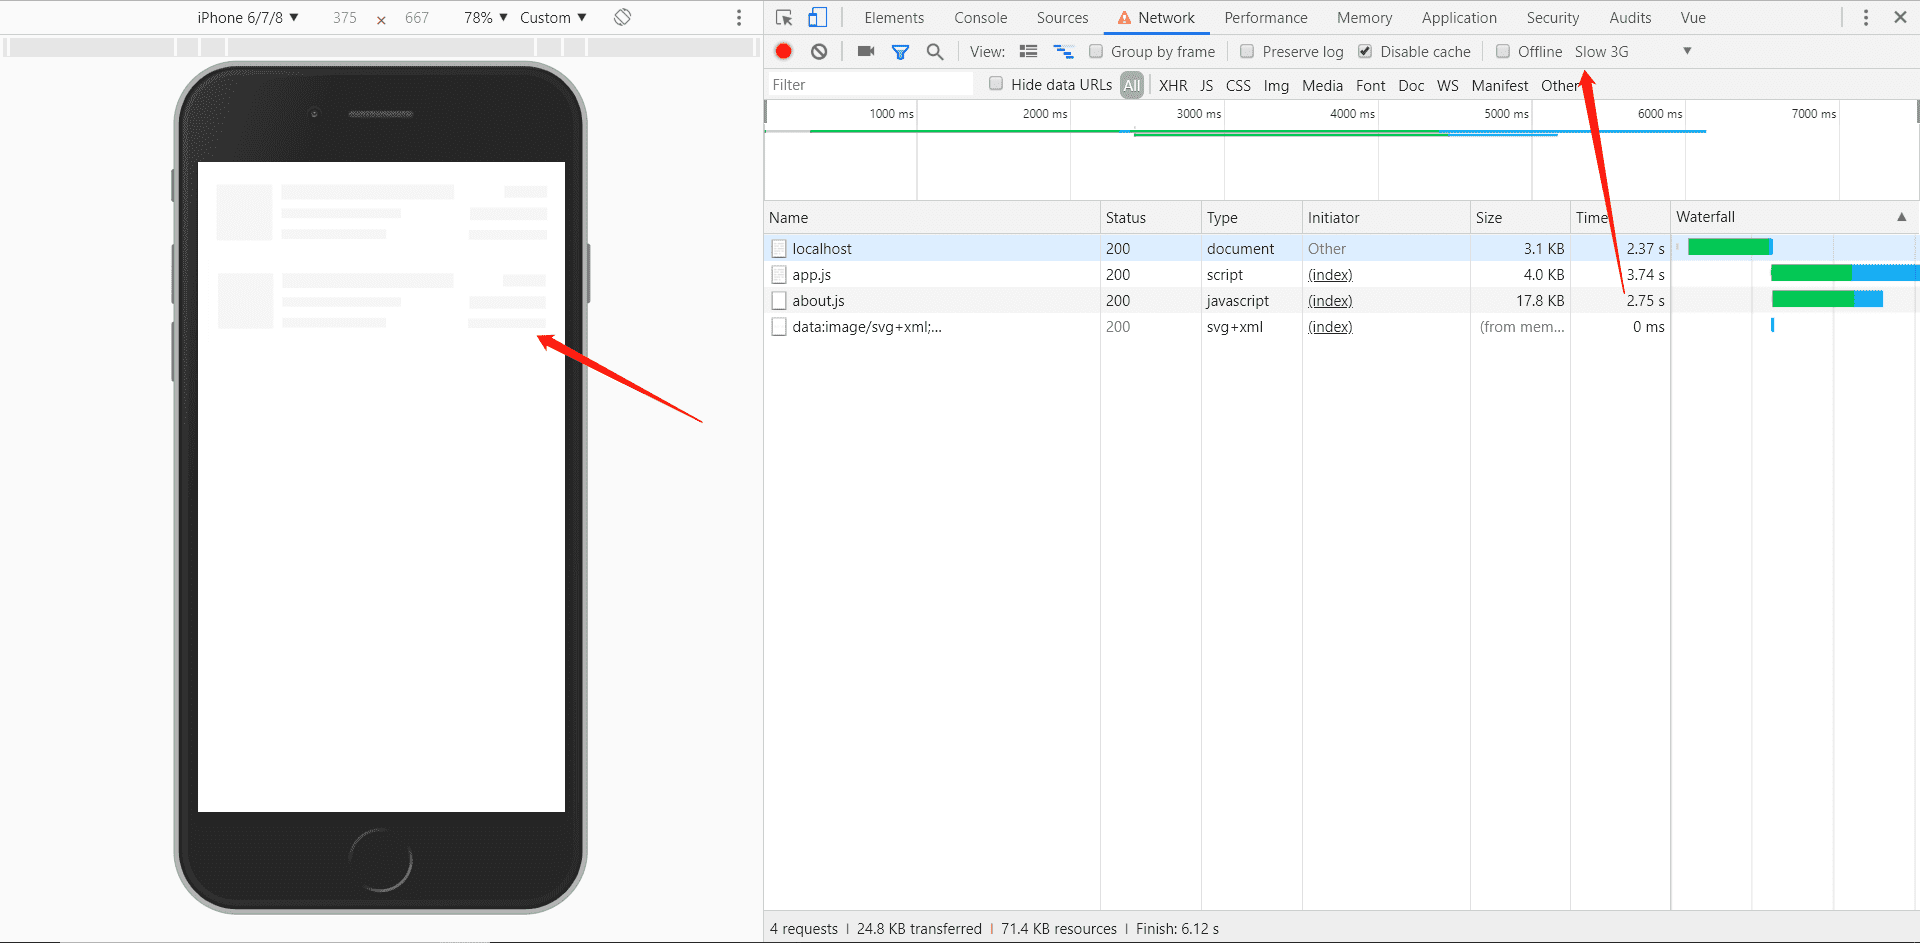This screenshot has height=943, width=1920.
Task: Open the network search magnifier
Action: coord(935,52)
